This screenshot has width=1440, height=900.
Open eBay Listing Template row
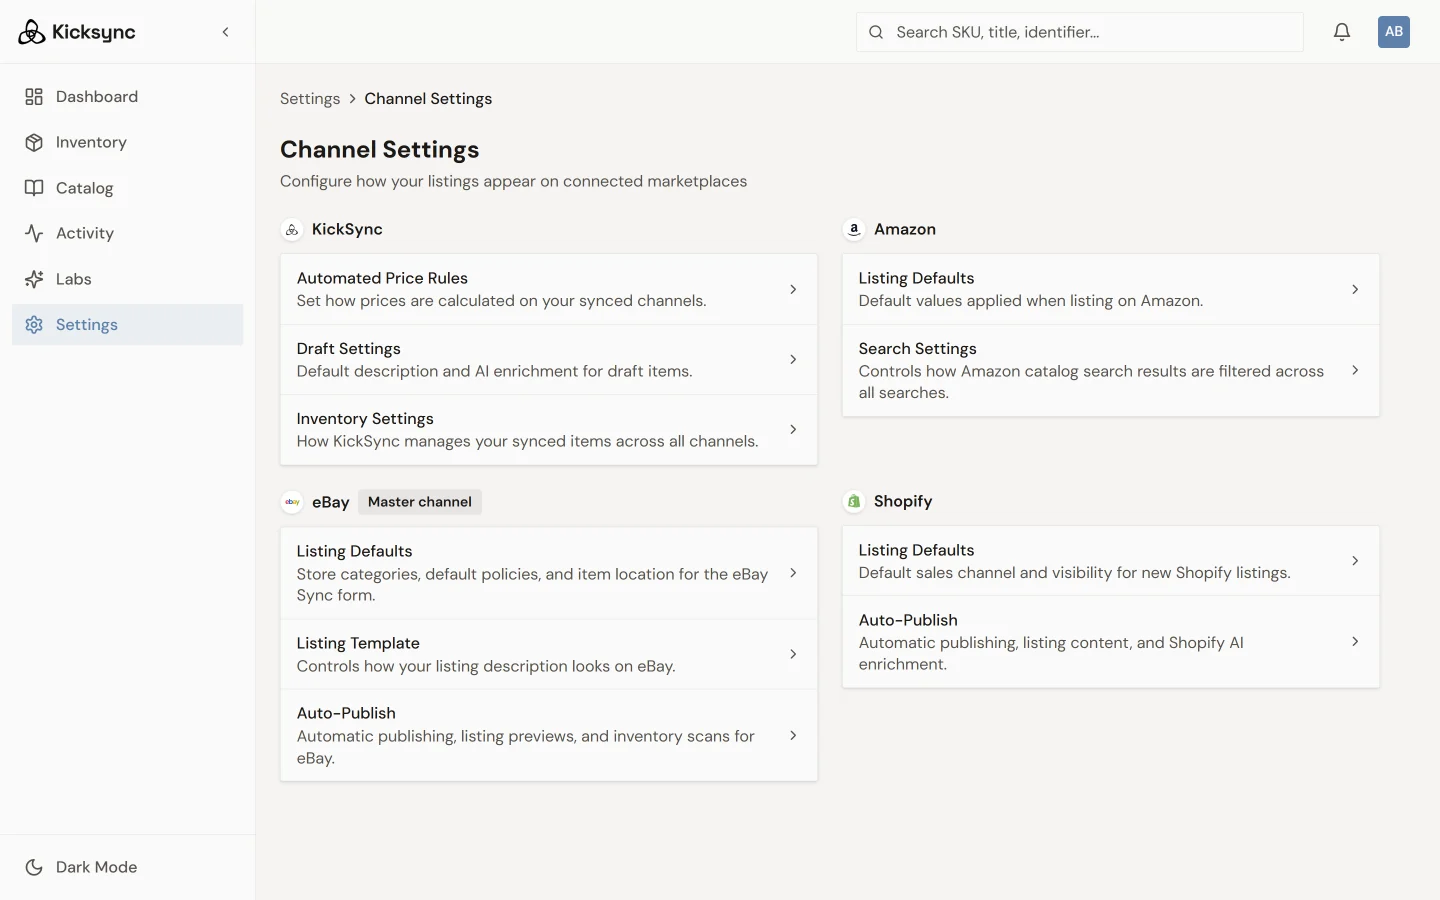click(x=549, y=654)
